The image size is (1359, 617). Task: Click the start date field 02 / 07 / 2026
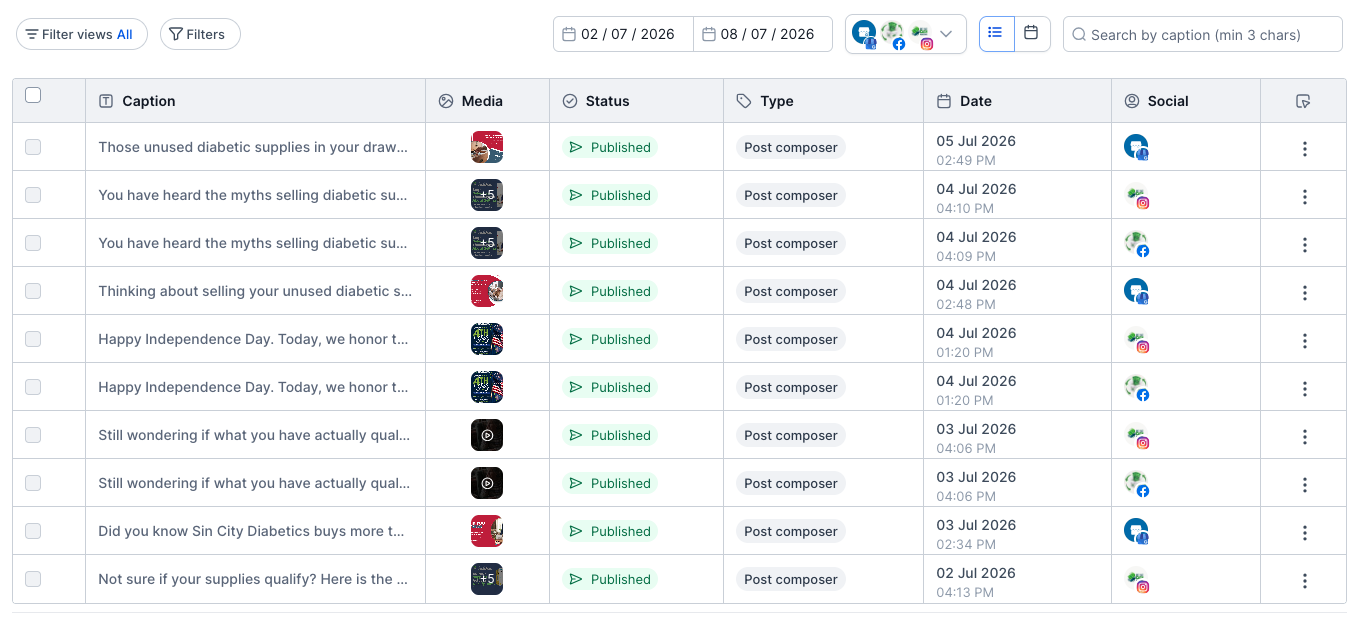623,34
